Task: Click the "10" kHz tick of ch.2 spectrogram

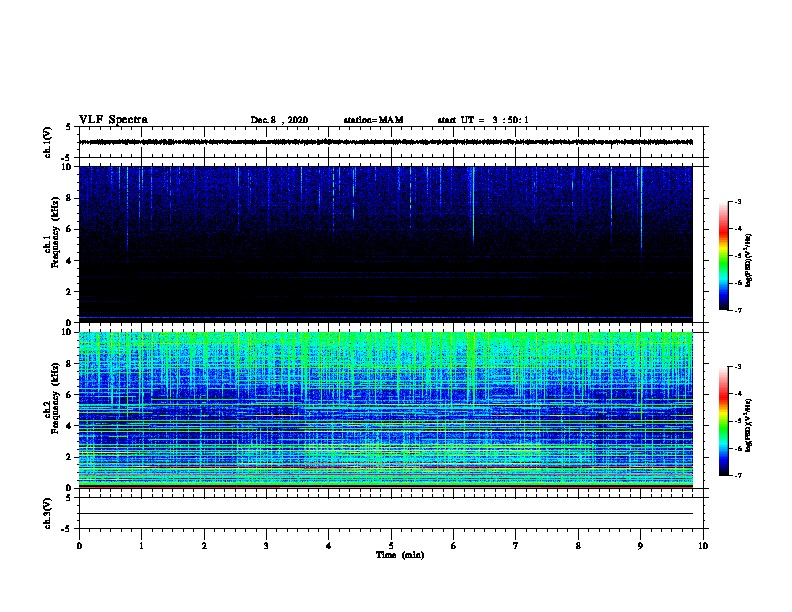Action: coord(67,332)
